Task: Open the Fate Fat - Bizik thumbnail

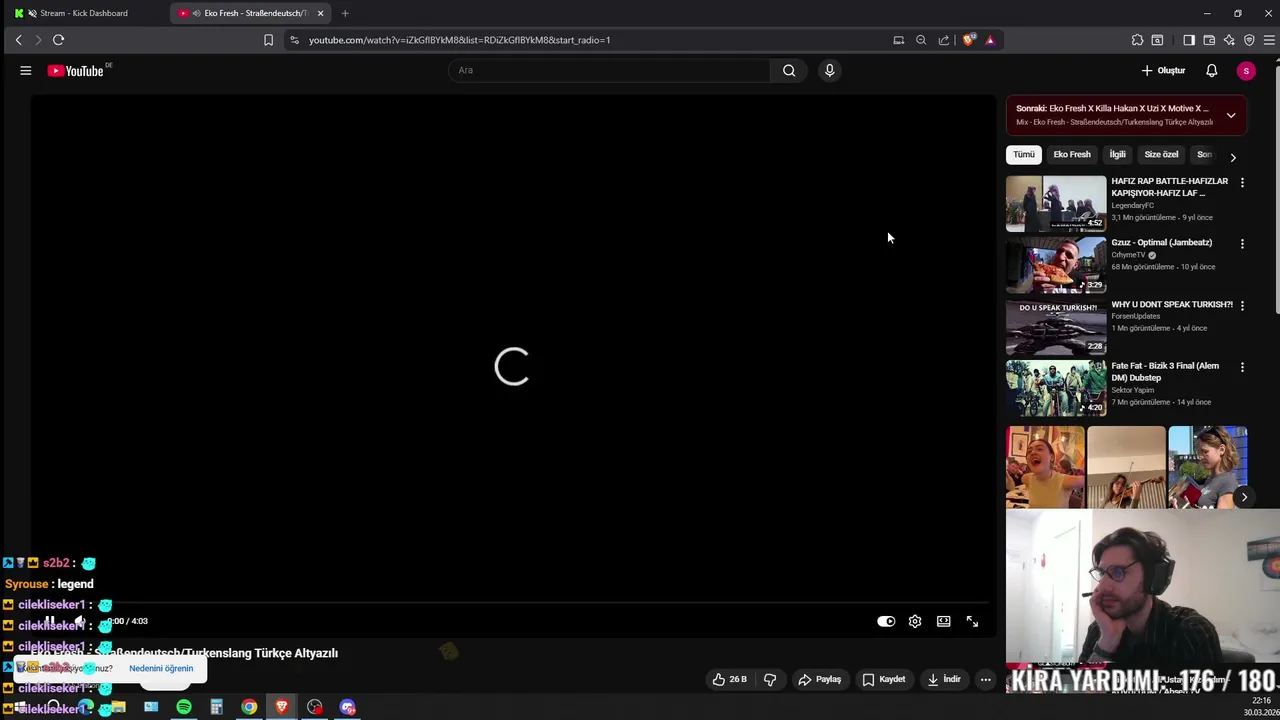Action: (x=1056, y=388)
